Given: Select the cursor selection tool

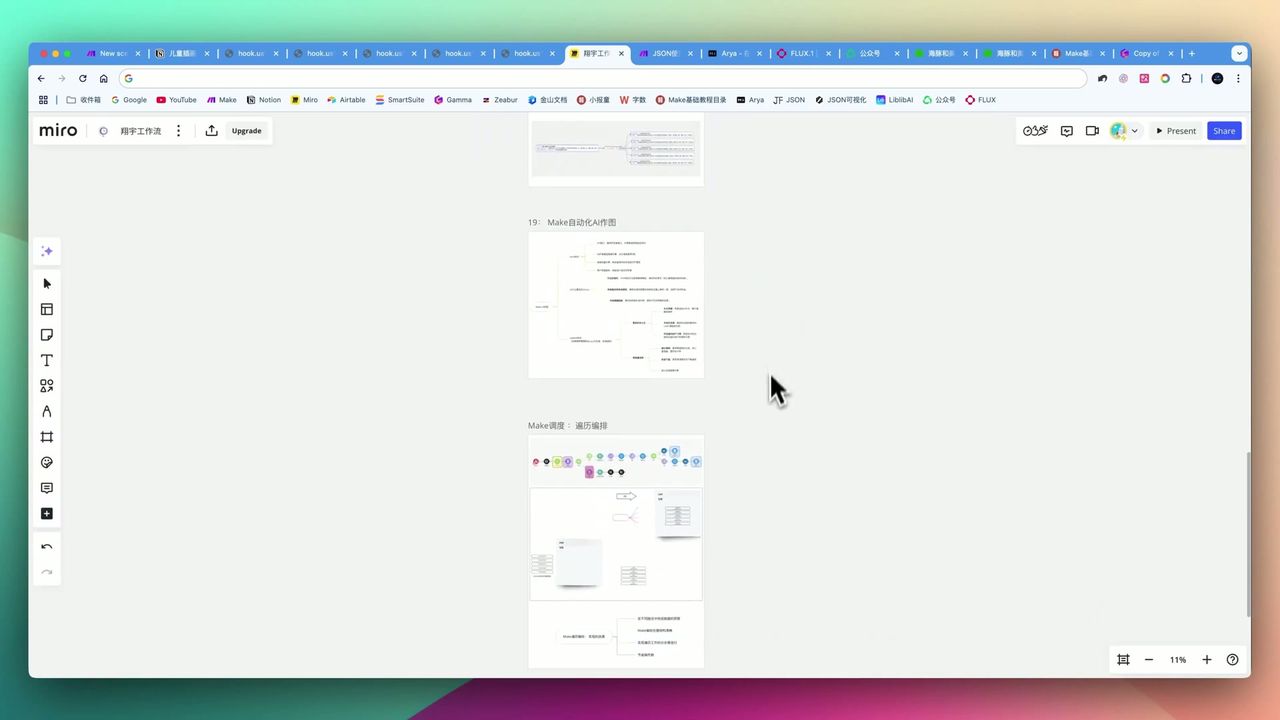Looking at the screenshot, I should (x=46, y=284).
